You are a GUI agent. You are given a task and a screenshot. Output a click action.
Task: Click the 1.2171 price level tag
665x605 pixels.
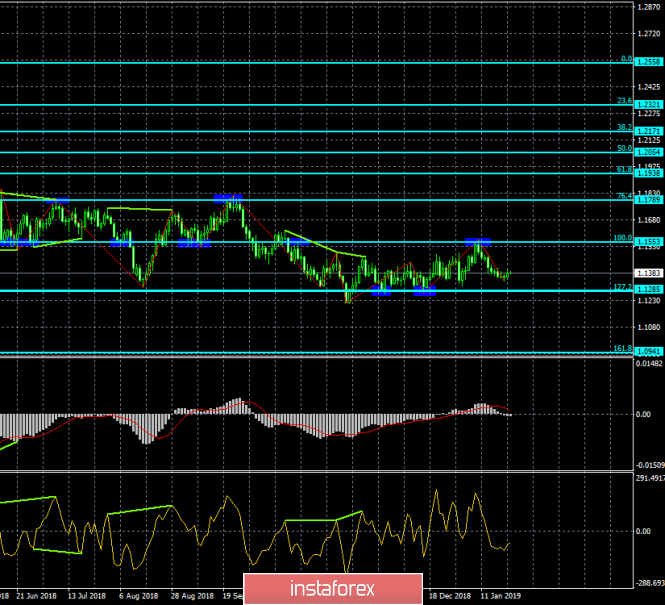point(648,131)
